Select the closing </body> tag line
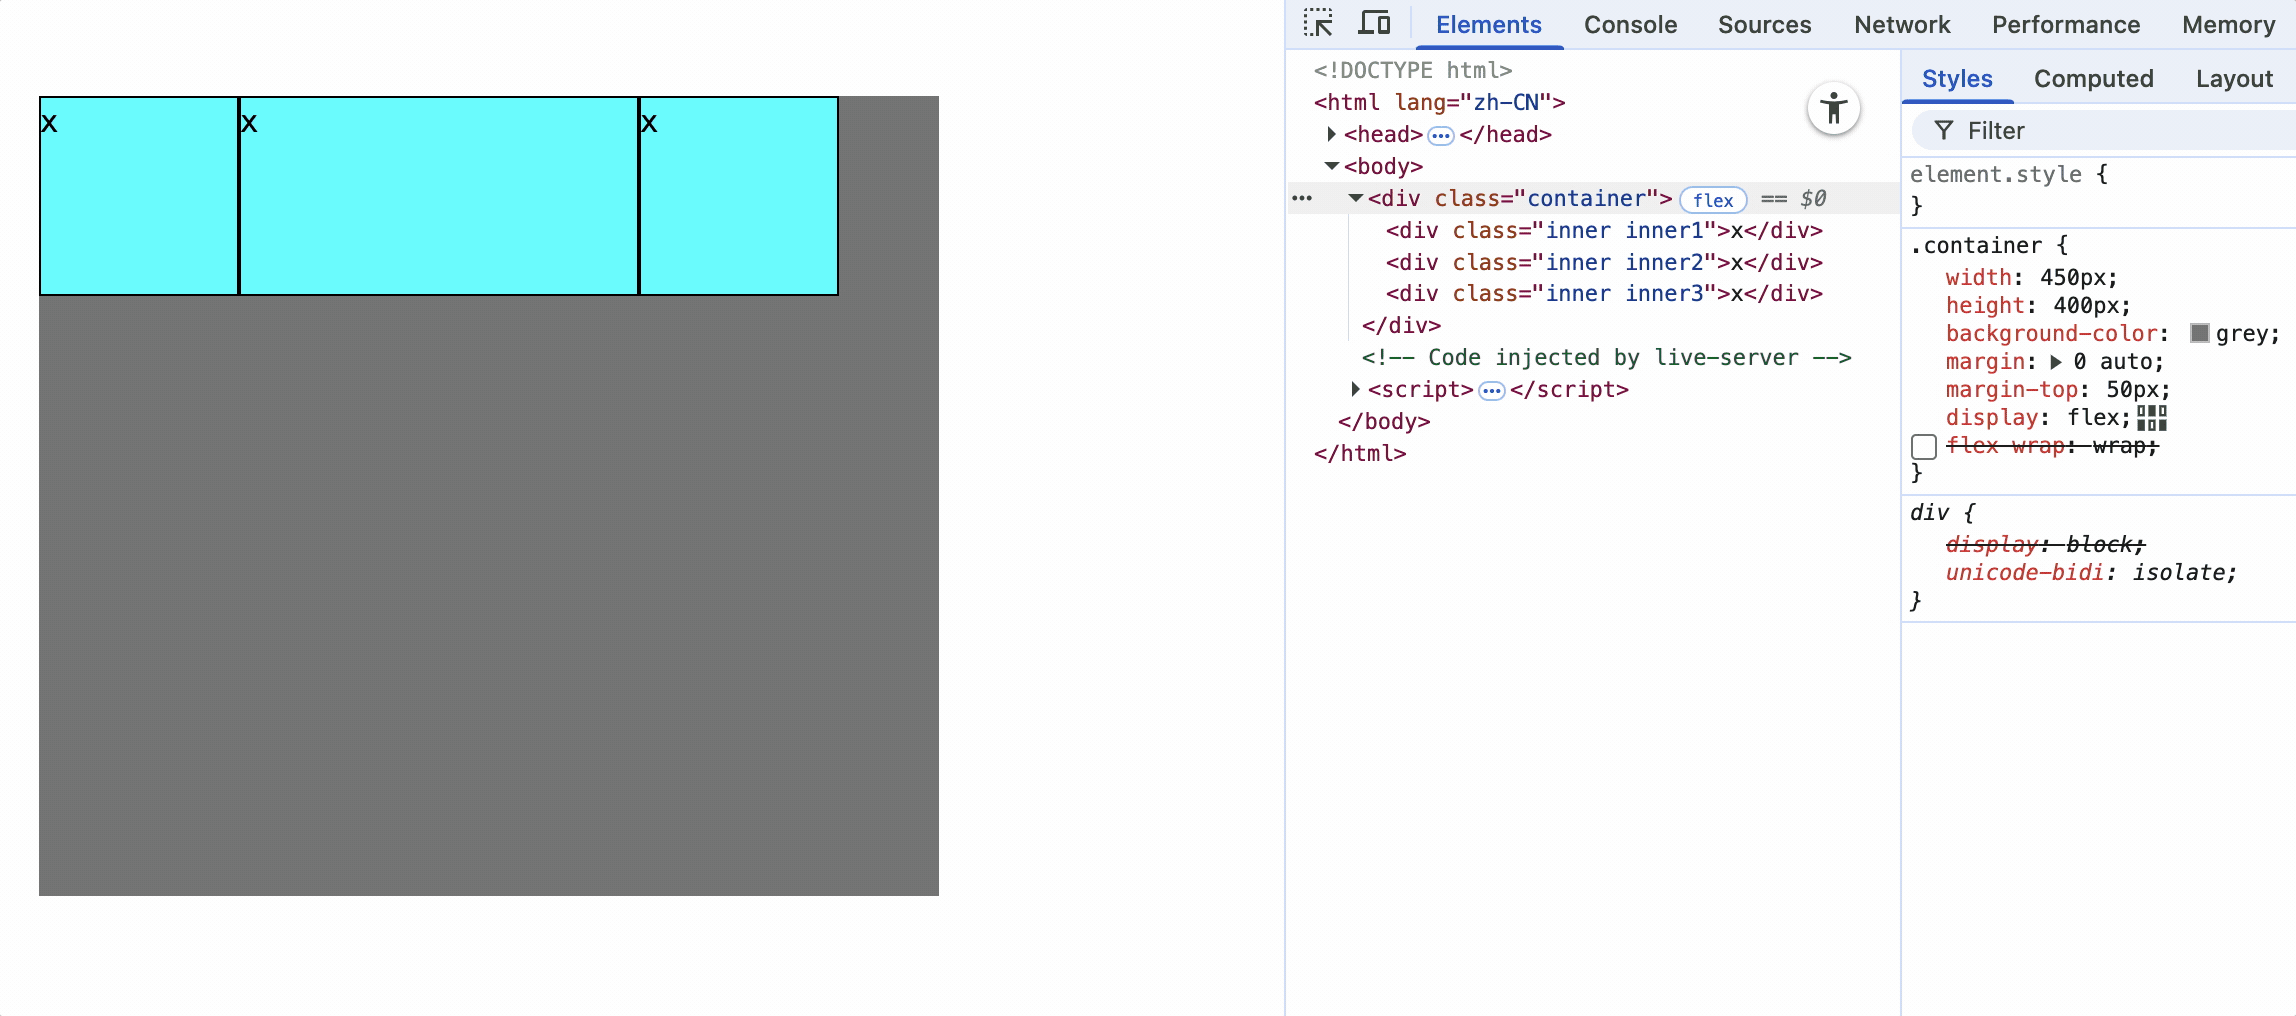 tap(1384, 422)
